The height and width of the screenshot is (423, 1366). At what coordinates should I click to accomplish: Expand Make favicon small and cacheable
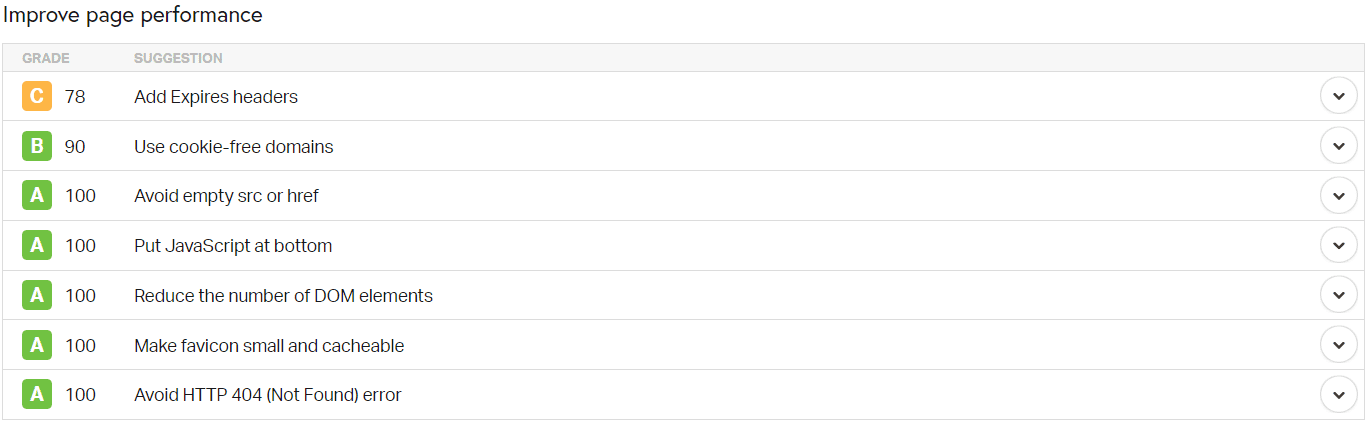pyautogui.click(x=1338, y=345)
